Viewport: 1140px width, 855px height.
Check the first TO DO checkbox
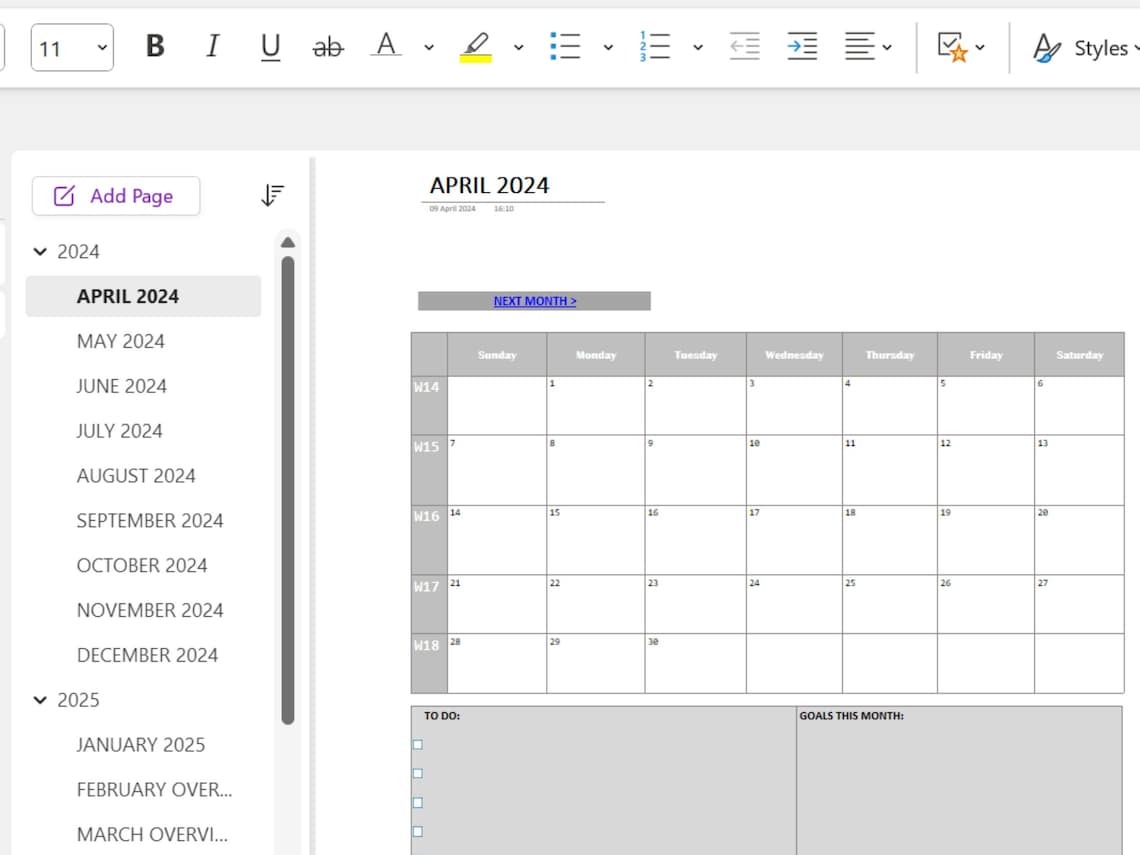click(415, 744)
